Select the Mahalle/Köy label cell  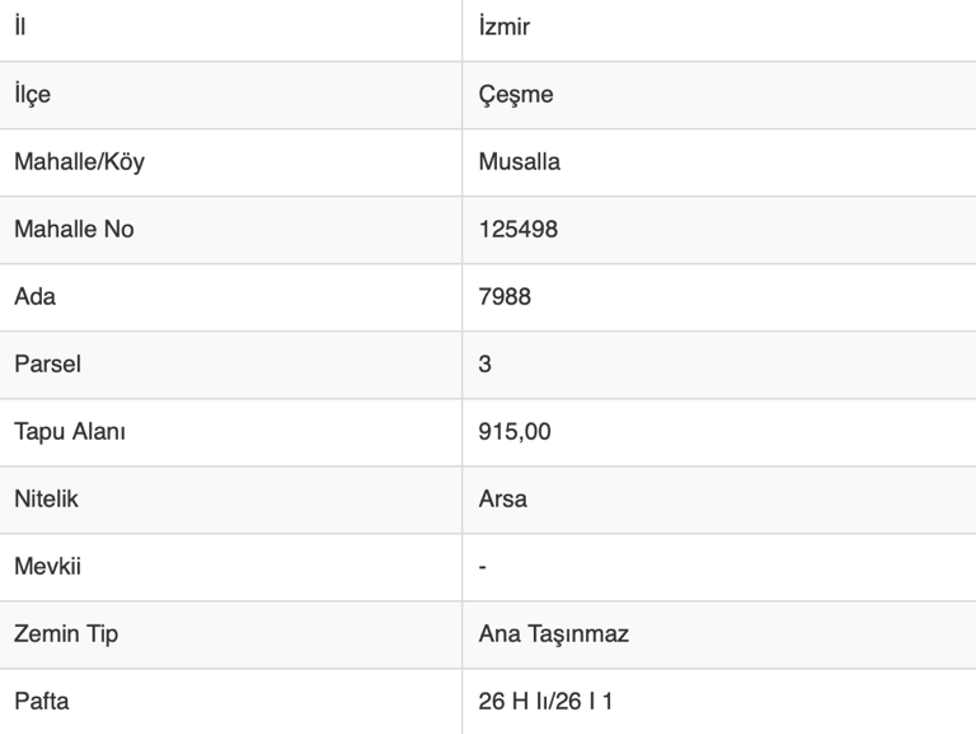79,162
